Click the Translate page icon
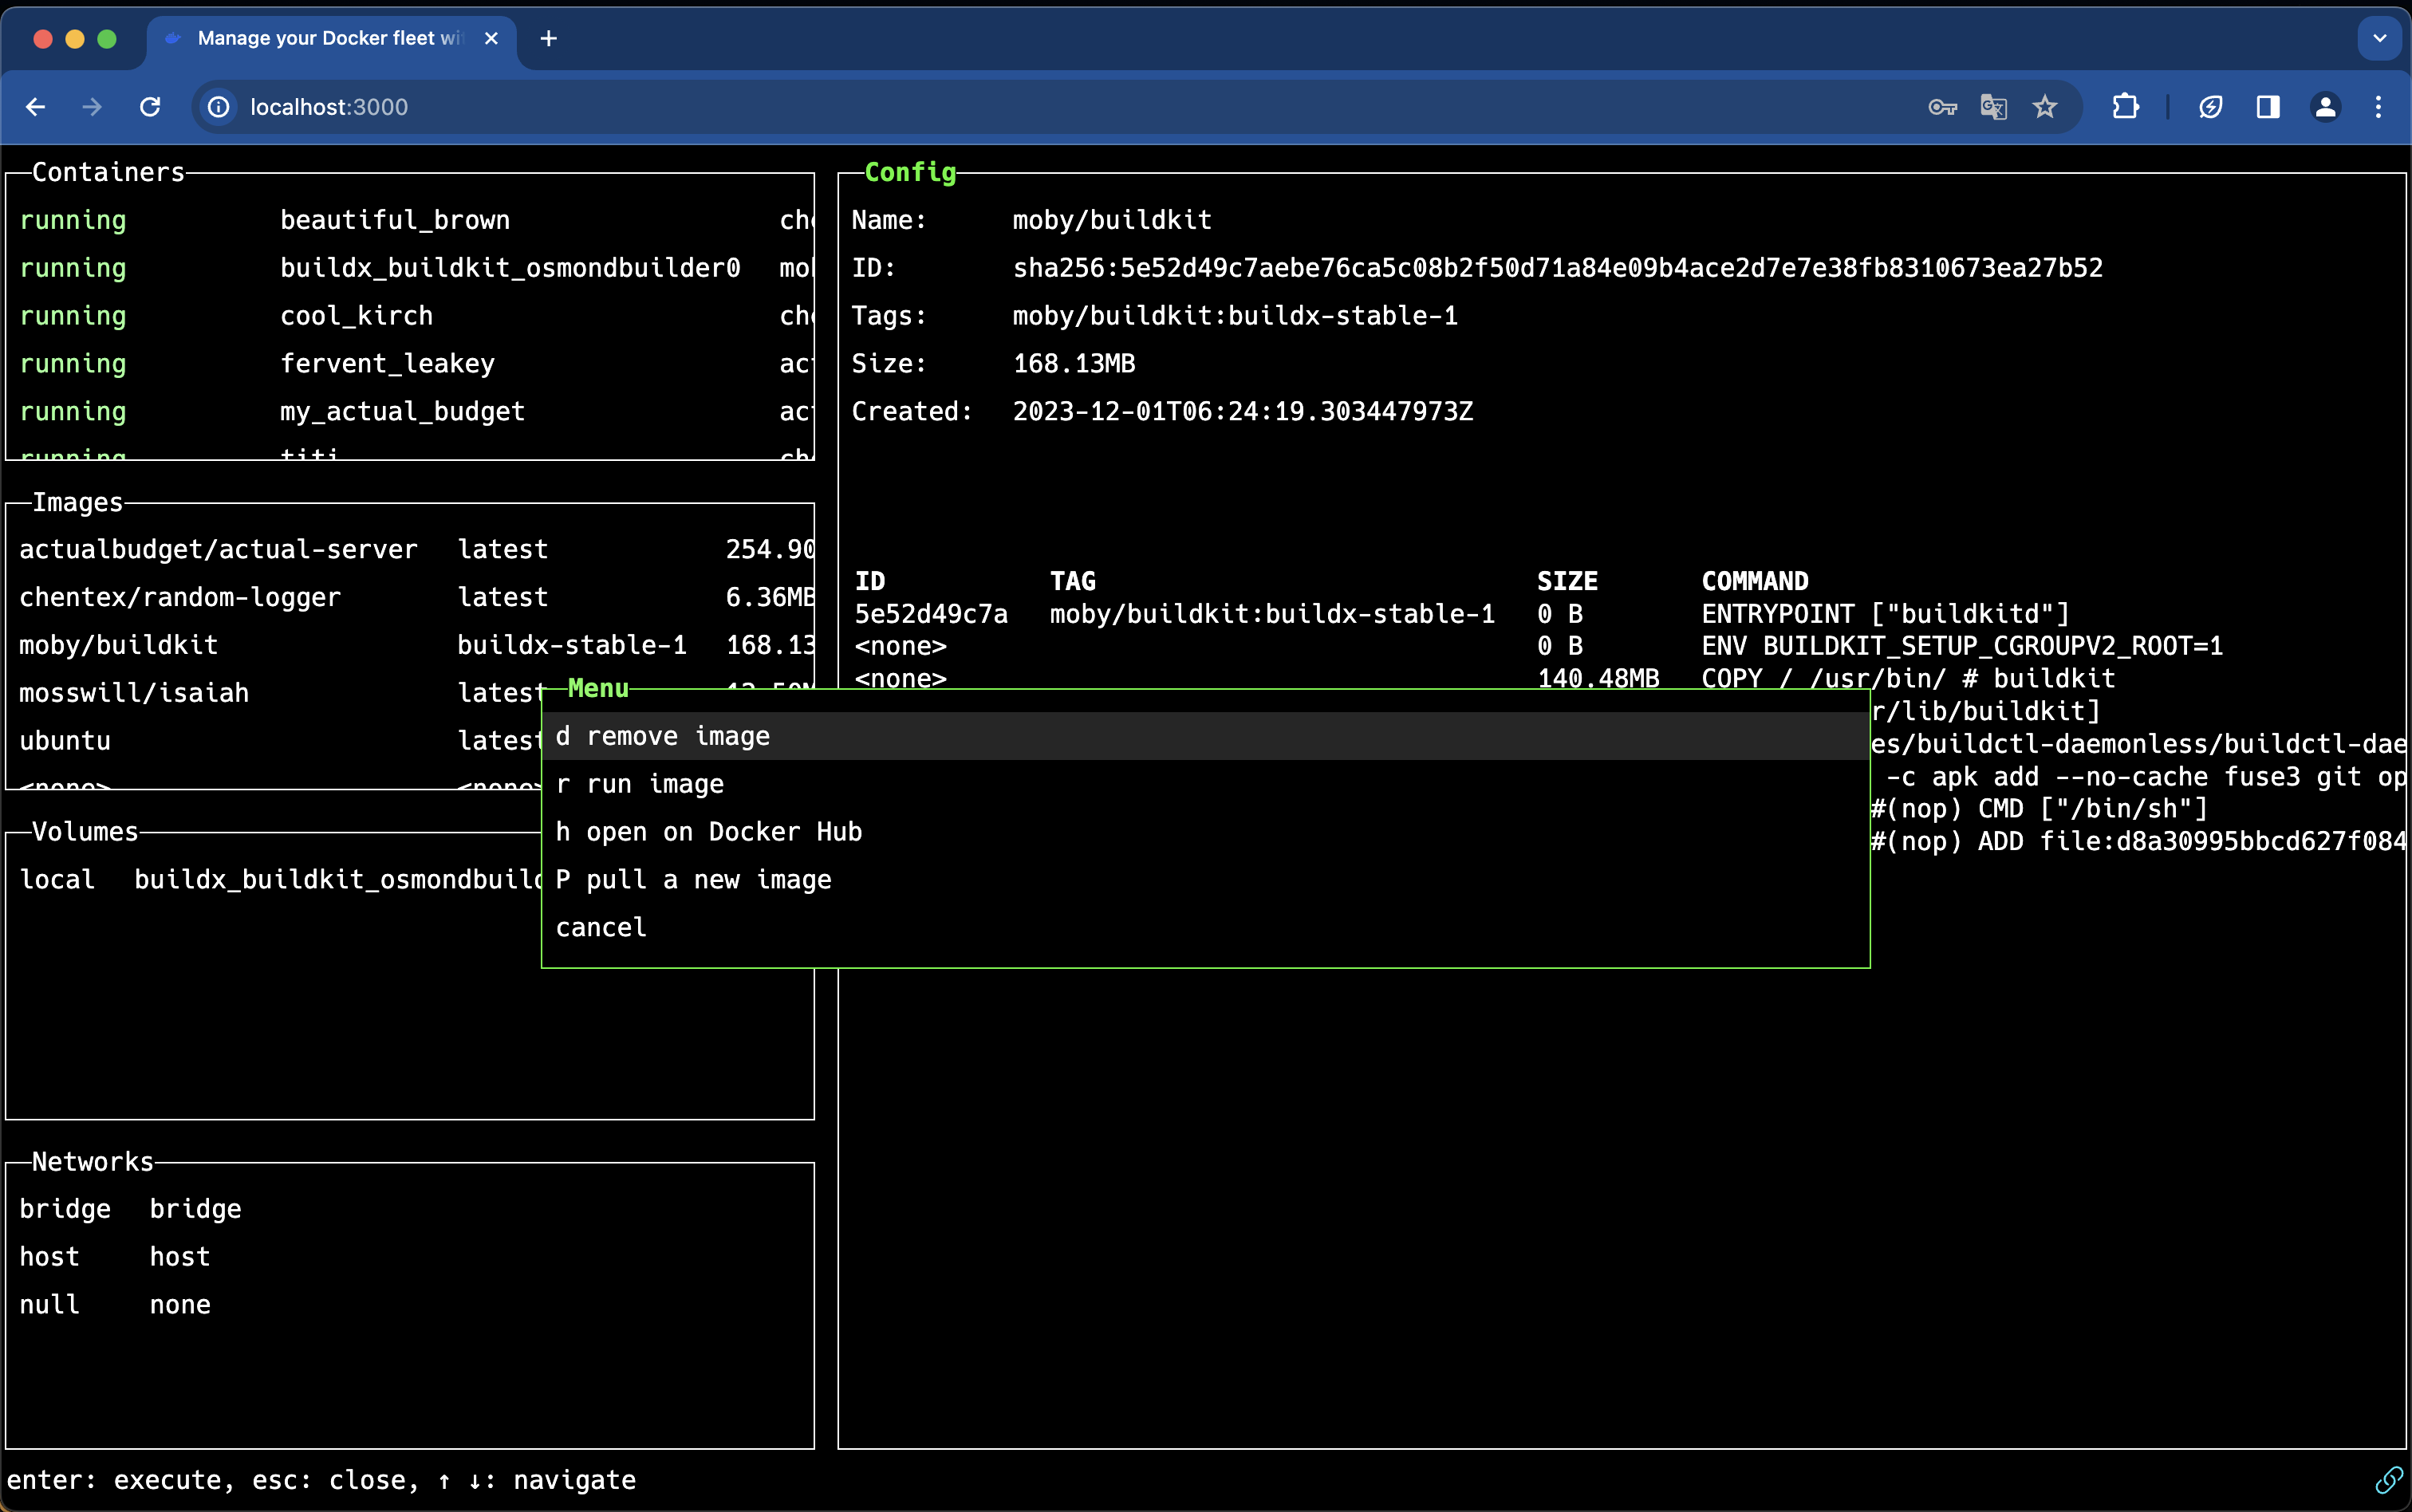The height and width of the screenshot is (1512, 2412). tap(1993, 107)
